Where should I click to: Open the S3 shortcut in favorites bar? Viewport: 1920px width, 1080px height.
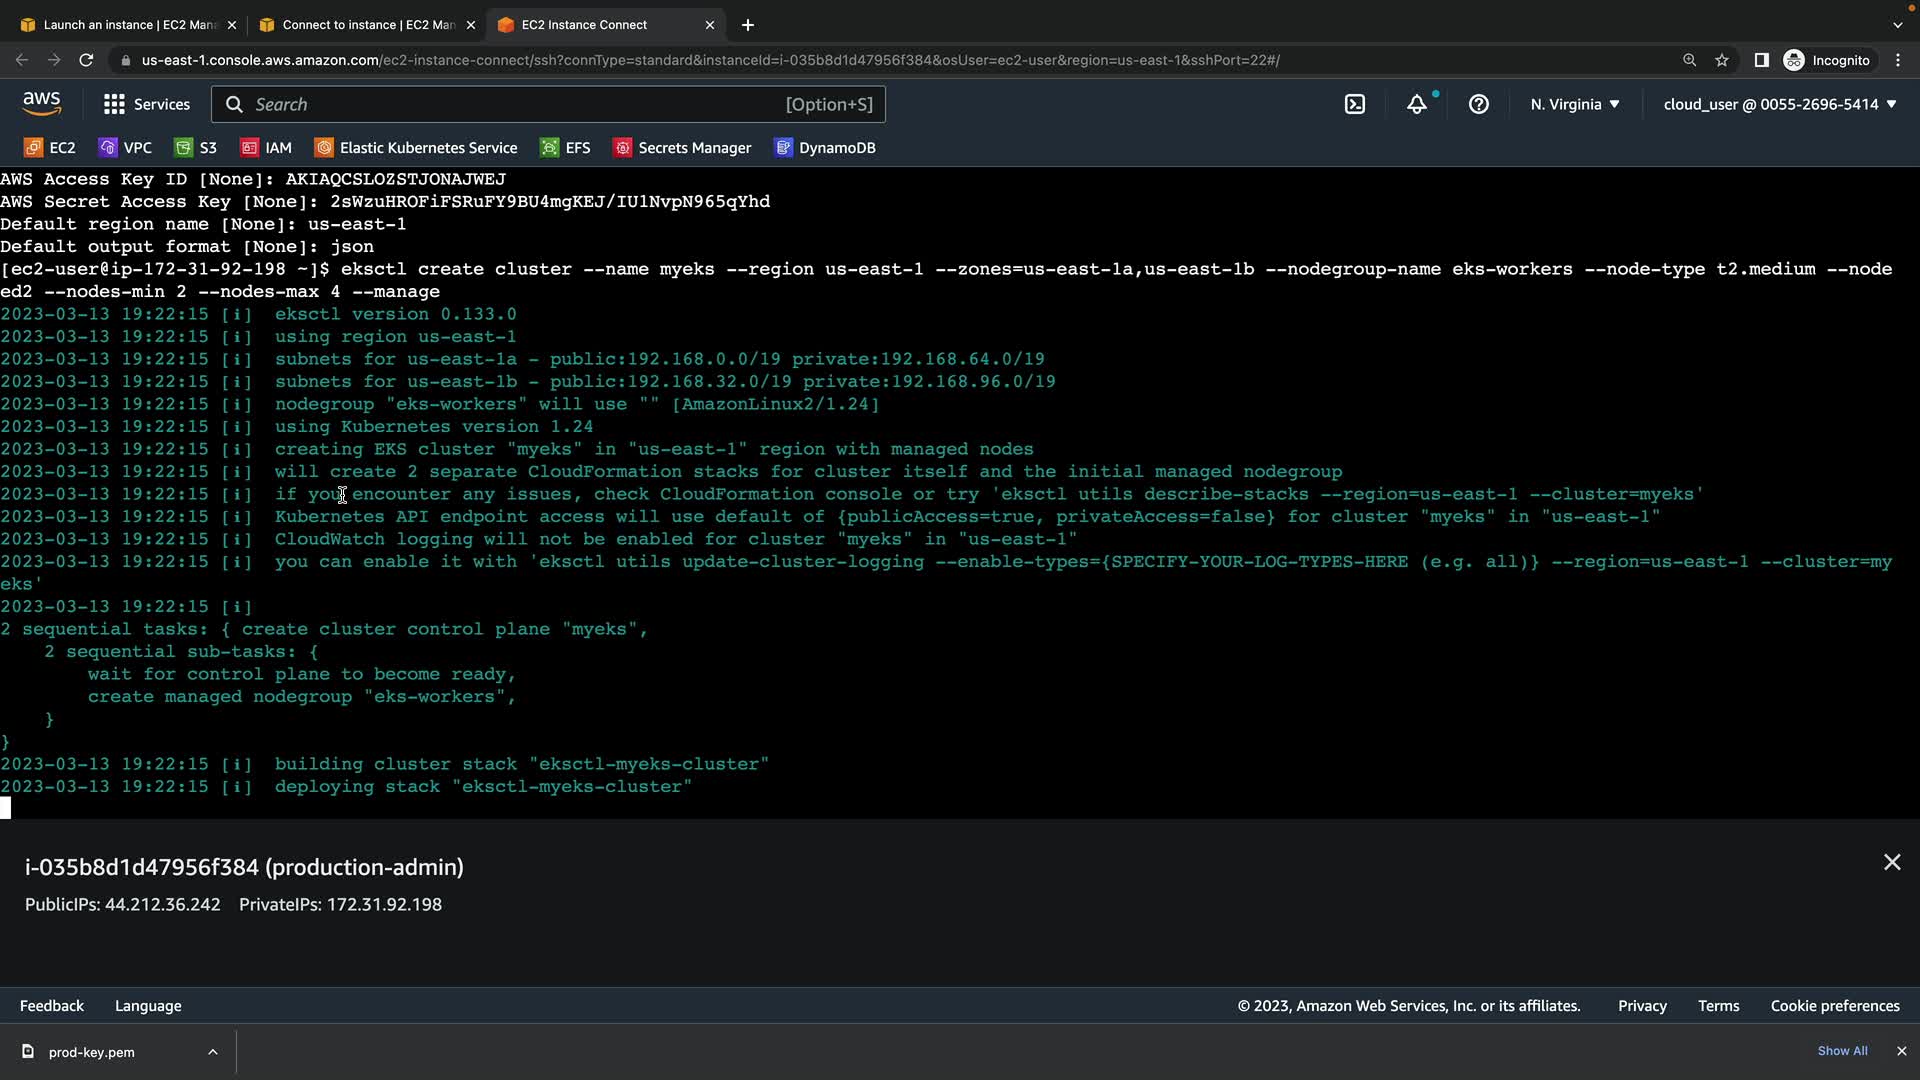pos(196,148)
